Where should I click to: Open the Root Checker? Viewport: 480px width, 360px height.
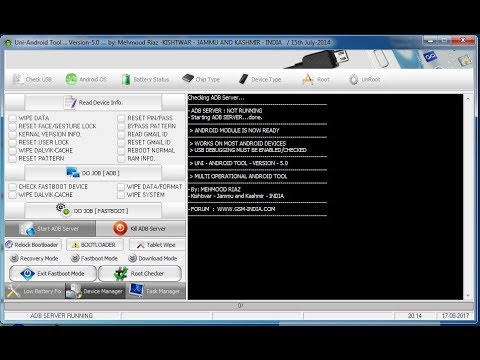(140, 274)
